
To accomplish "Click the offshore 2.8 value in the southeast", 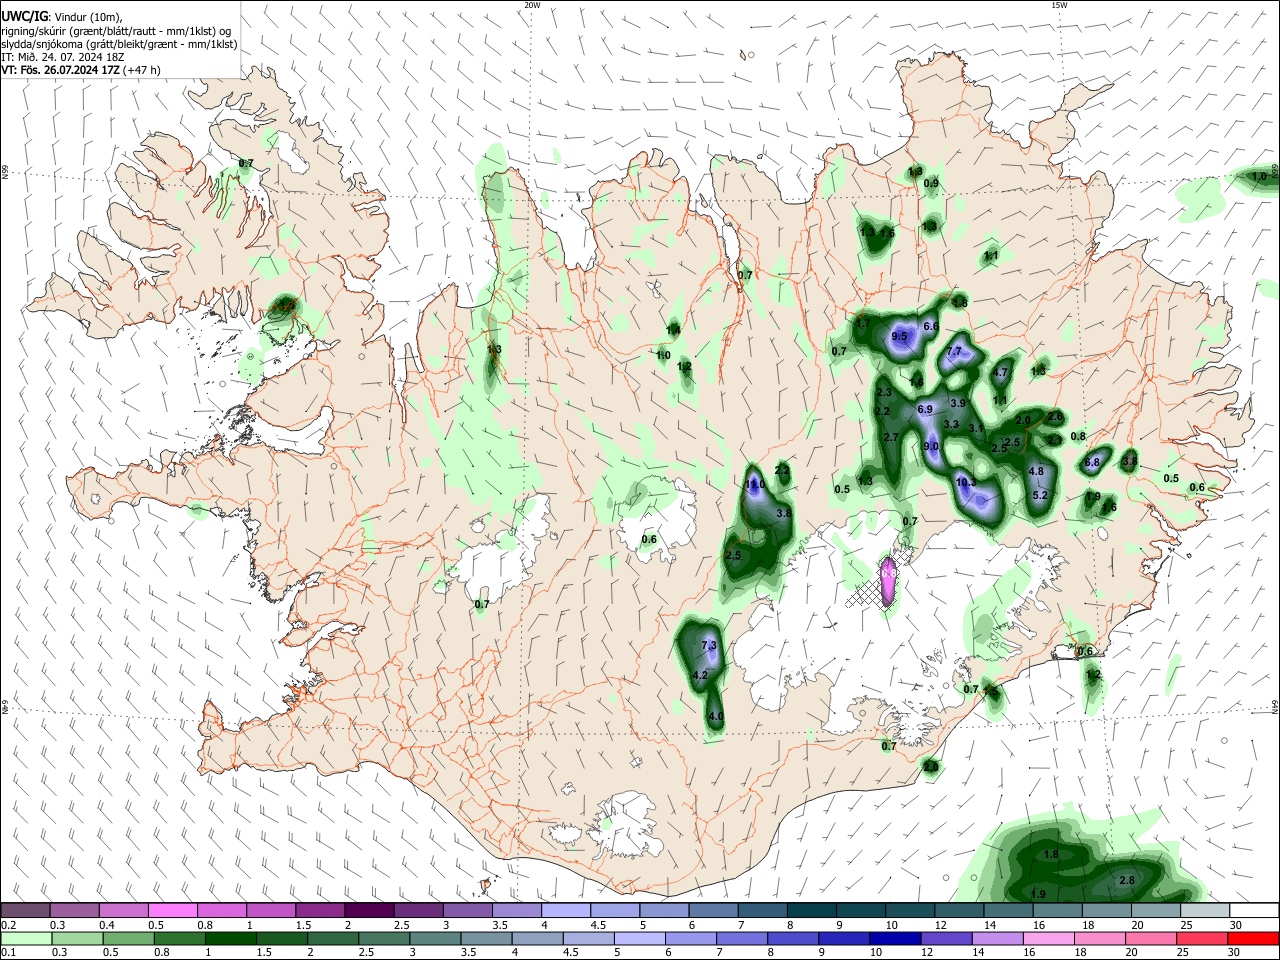I will pyautogui.click(x=1127, y=880).
